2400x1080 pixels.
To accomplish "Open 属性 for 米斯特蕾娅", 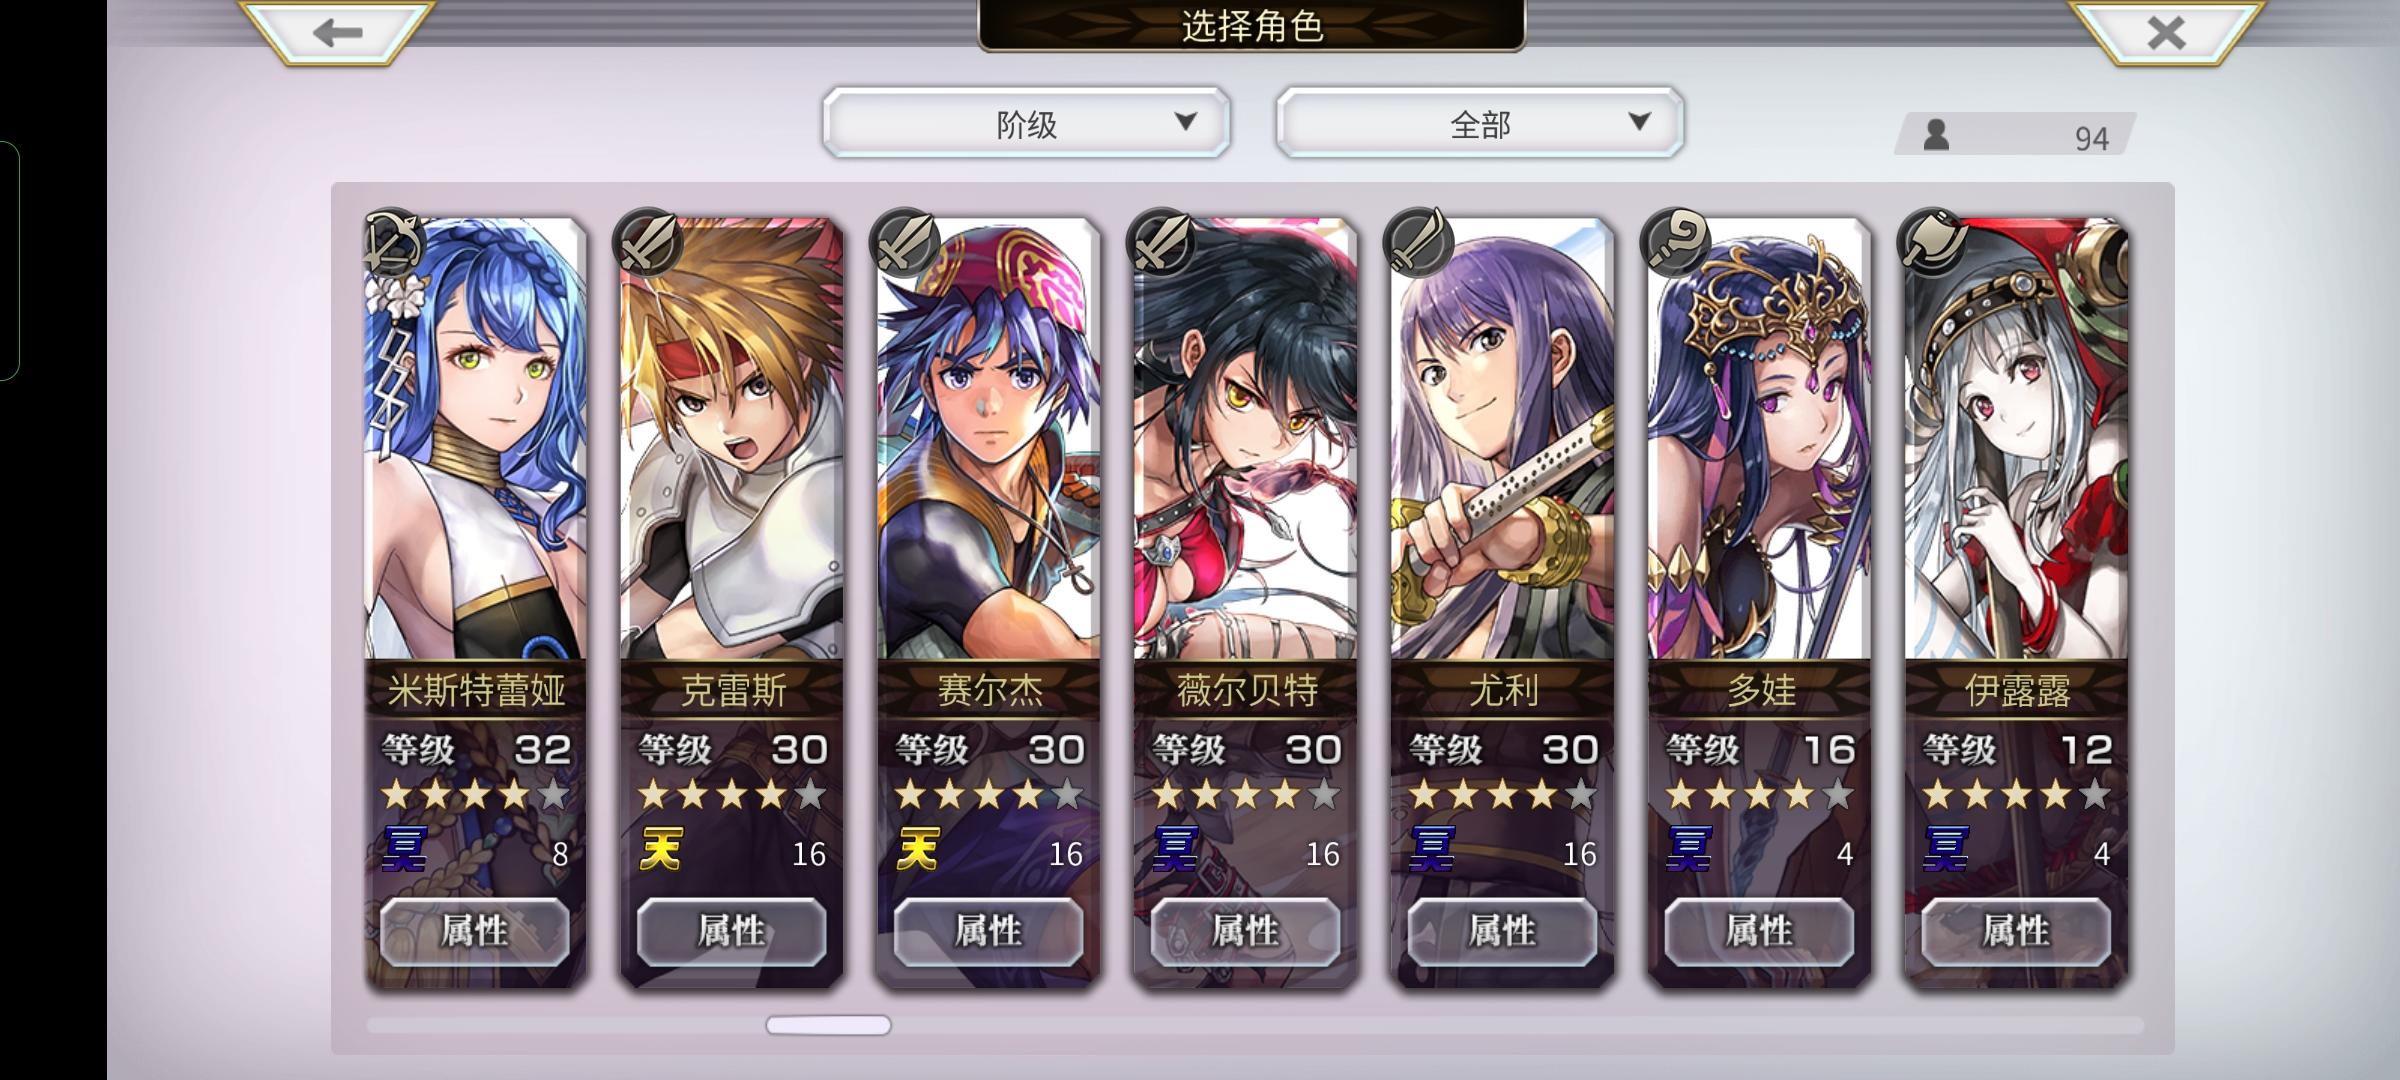I will (475, 931).
